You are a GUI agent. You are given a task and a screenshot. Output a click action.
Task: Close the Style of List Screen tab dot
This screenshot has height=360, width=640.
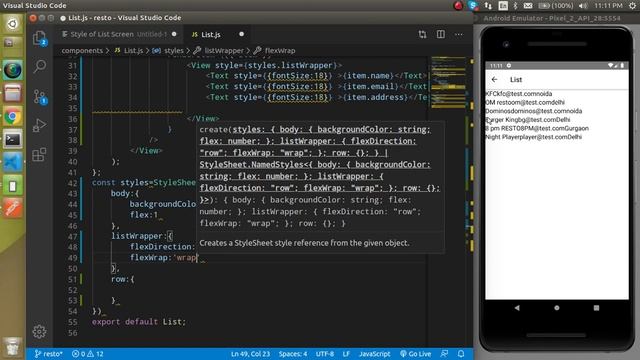tap(174, 34)
